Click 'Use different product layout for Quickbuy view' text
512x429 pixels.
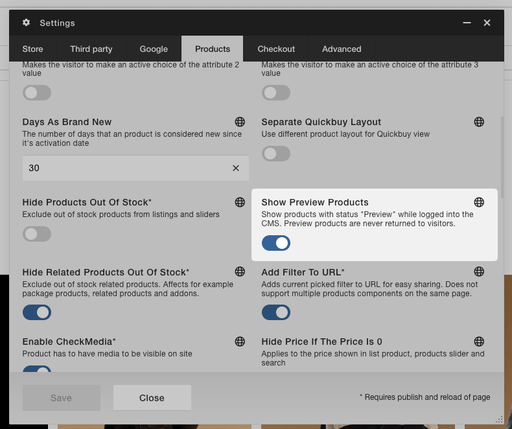345,134
